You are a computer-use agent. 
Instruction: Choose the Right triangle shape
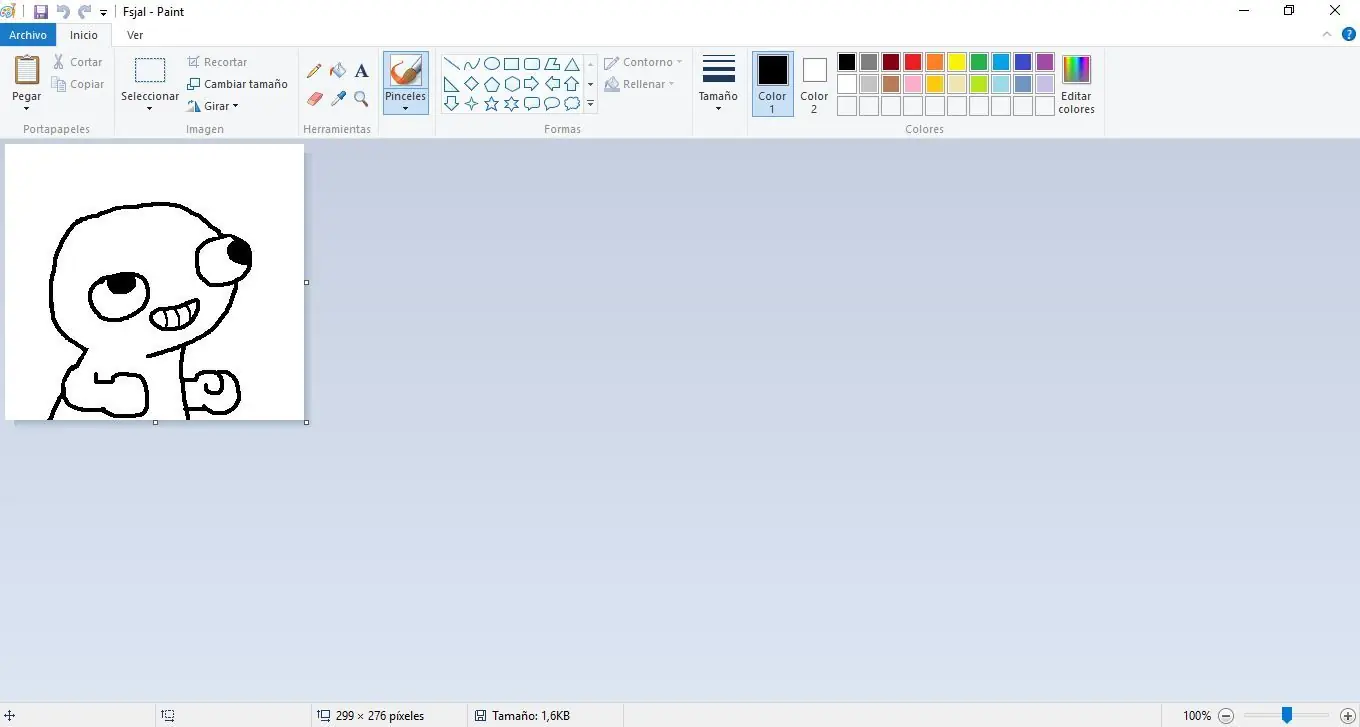(x=452, y=84)
